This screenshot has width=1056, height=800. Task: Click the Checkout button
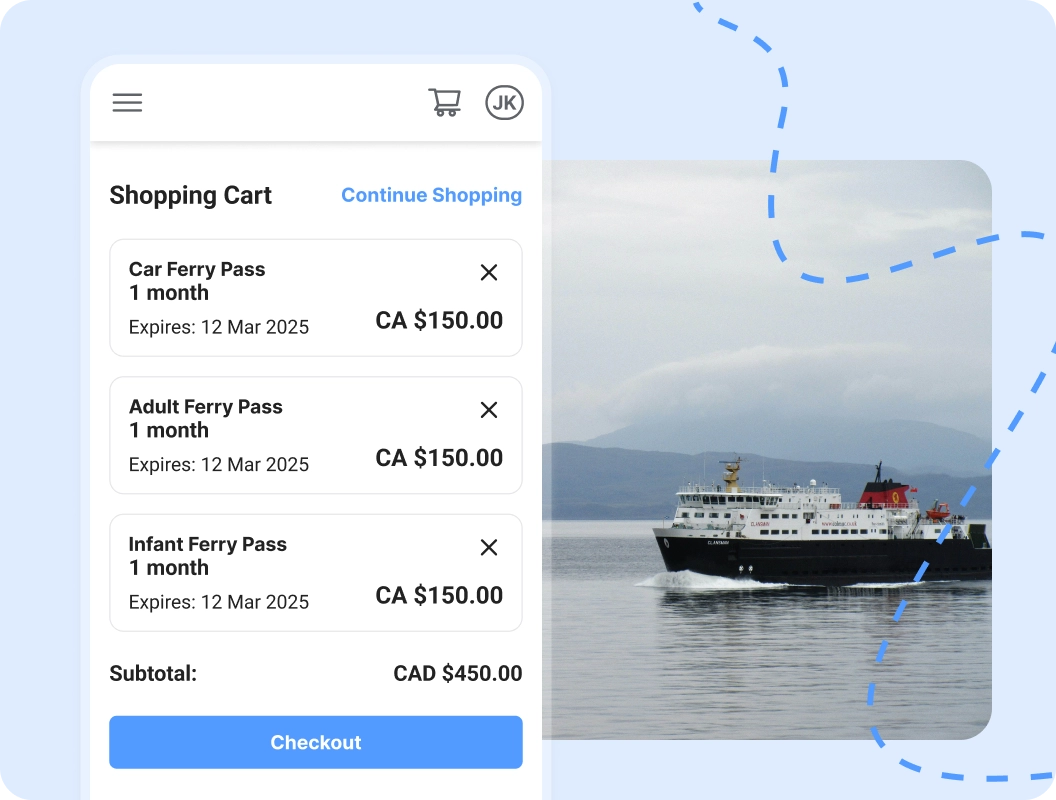(x=316, y=742)
